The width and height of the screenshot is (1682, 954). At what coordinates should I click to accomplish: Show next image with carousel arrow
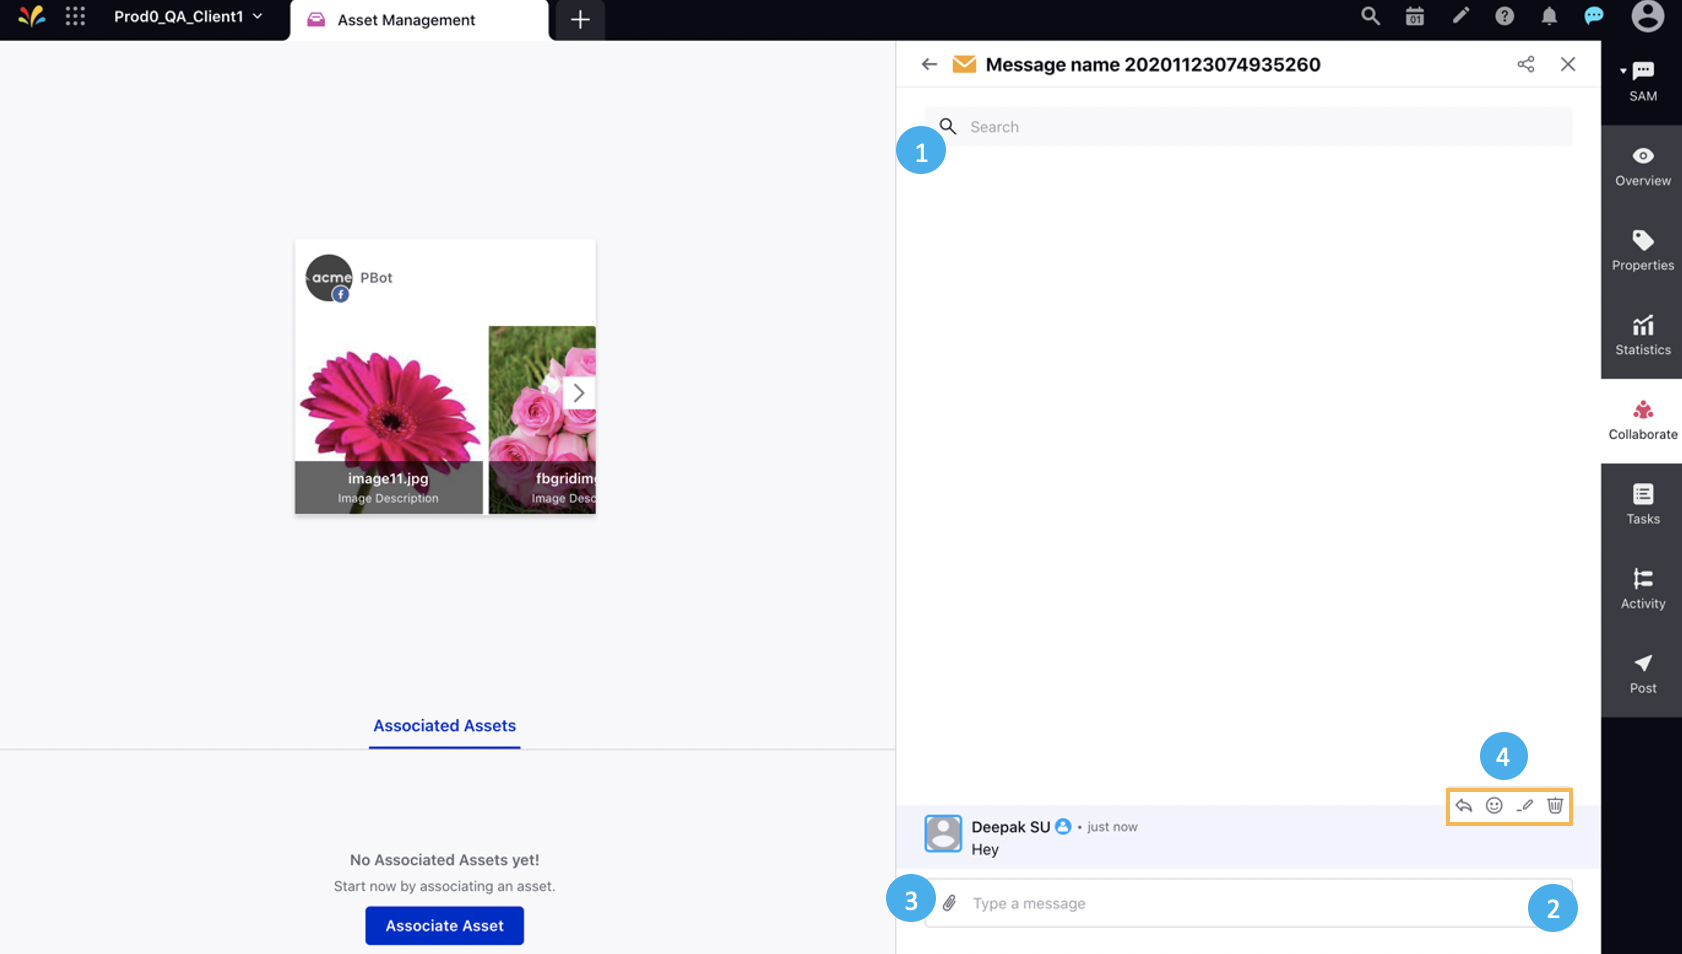coord(579,393)
